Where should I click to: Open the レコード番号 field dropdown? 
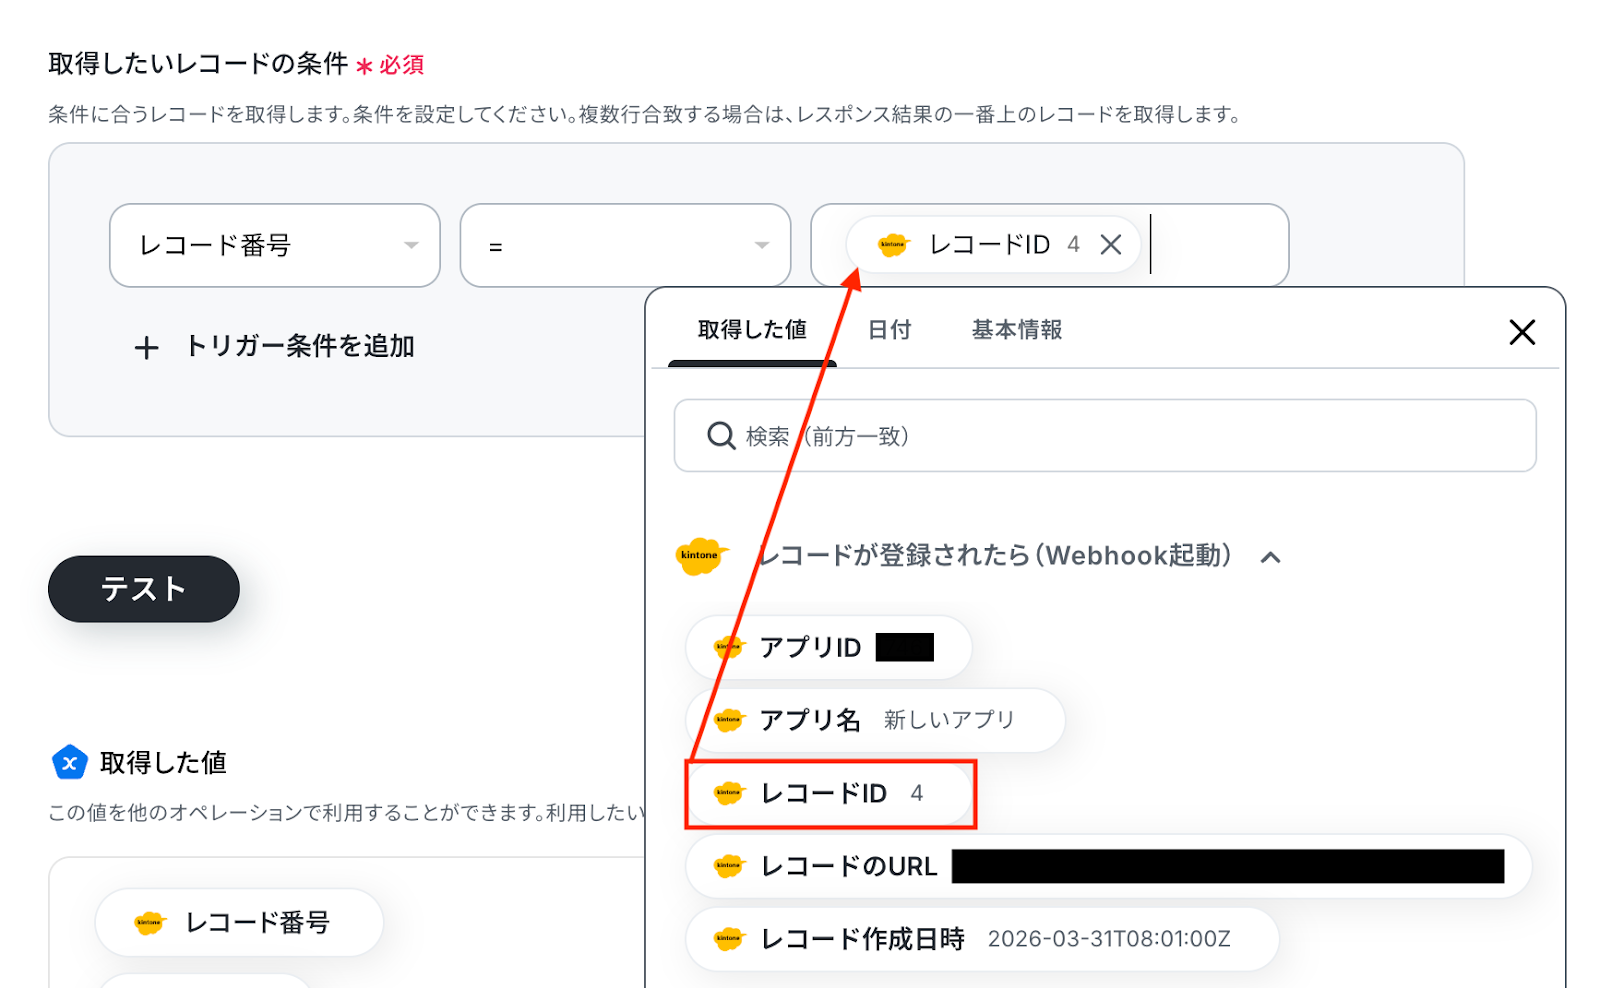point(275,246)
